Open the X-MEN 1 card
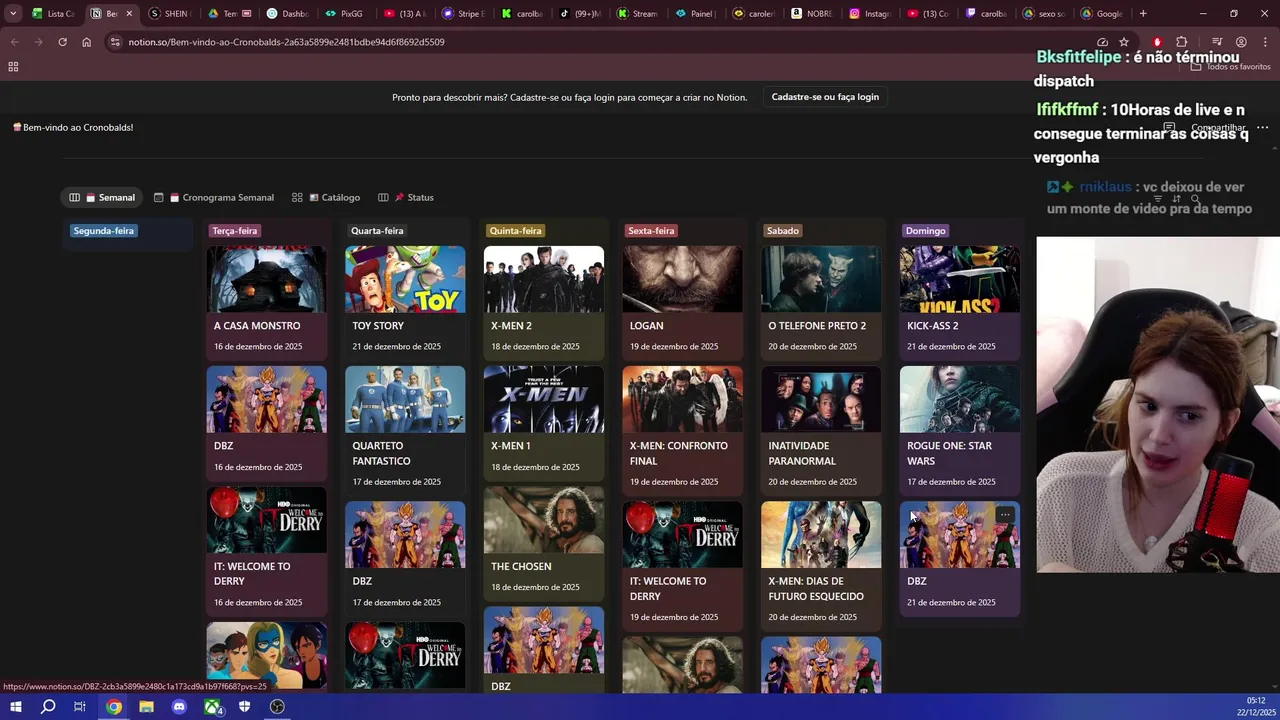This screenshot has width=1280, height=720. [x=544, y=423]
